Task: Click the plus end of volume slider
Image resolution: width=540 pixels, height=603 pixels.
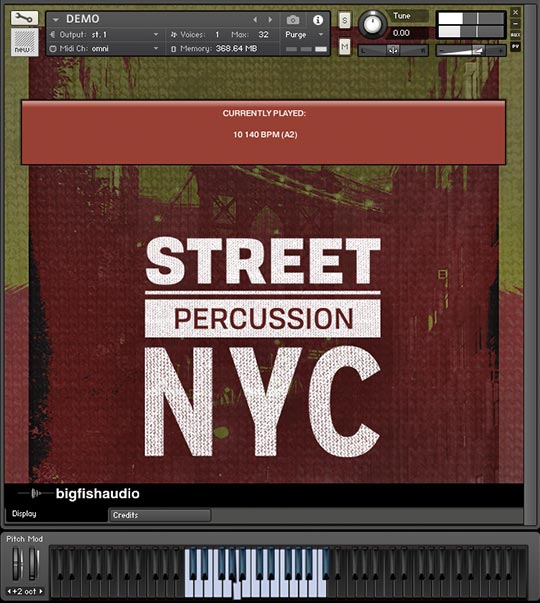Action: 500,50
